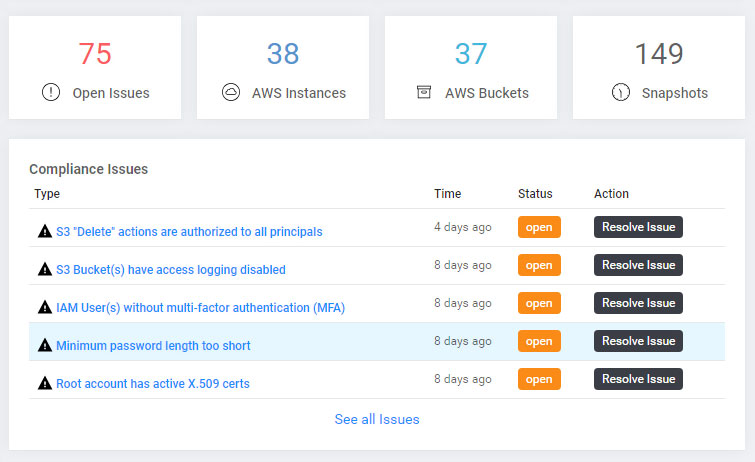Click 8 days ago in S3 Bucket(s) row
Viewport: 755px width, 462px height.
coord(463,265)
